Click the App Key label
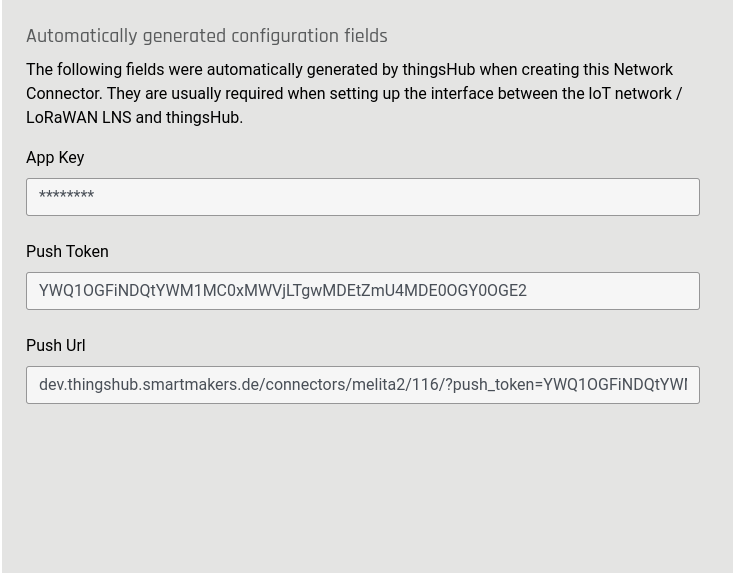The image size is (734, 573). click(x=55, y=158)
